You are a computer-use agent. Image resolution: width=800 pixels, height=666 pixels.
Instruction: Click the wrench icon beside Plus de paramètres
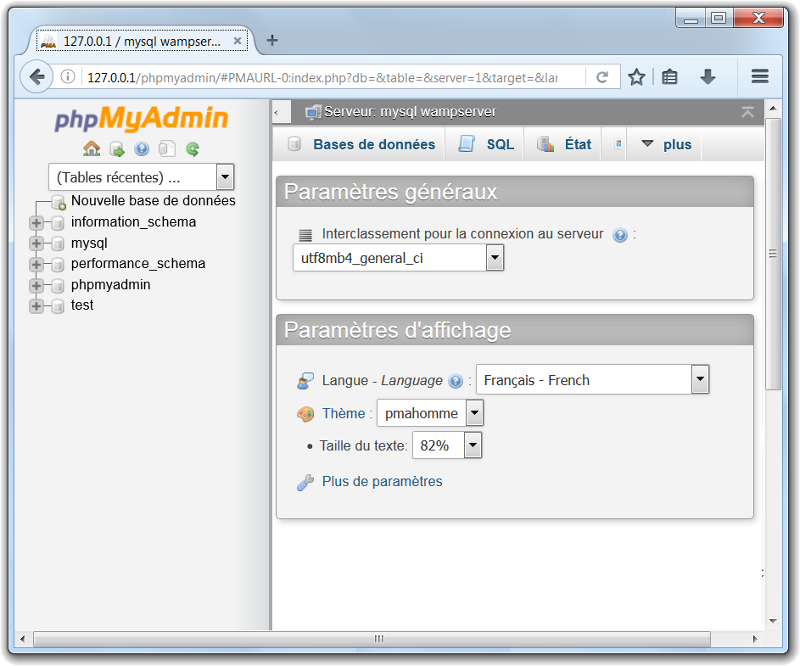[x=305, y=482]
